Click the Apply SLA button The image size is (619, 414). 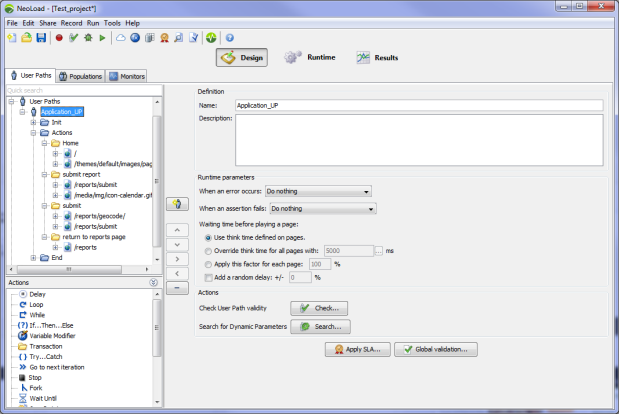tap(357, 350)
